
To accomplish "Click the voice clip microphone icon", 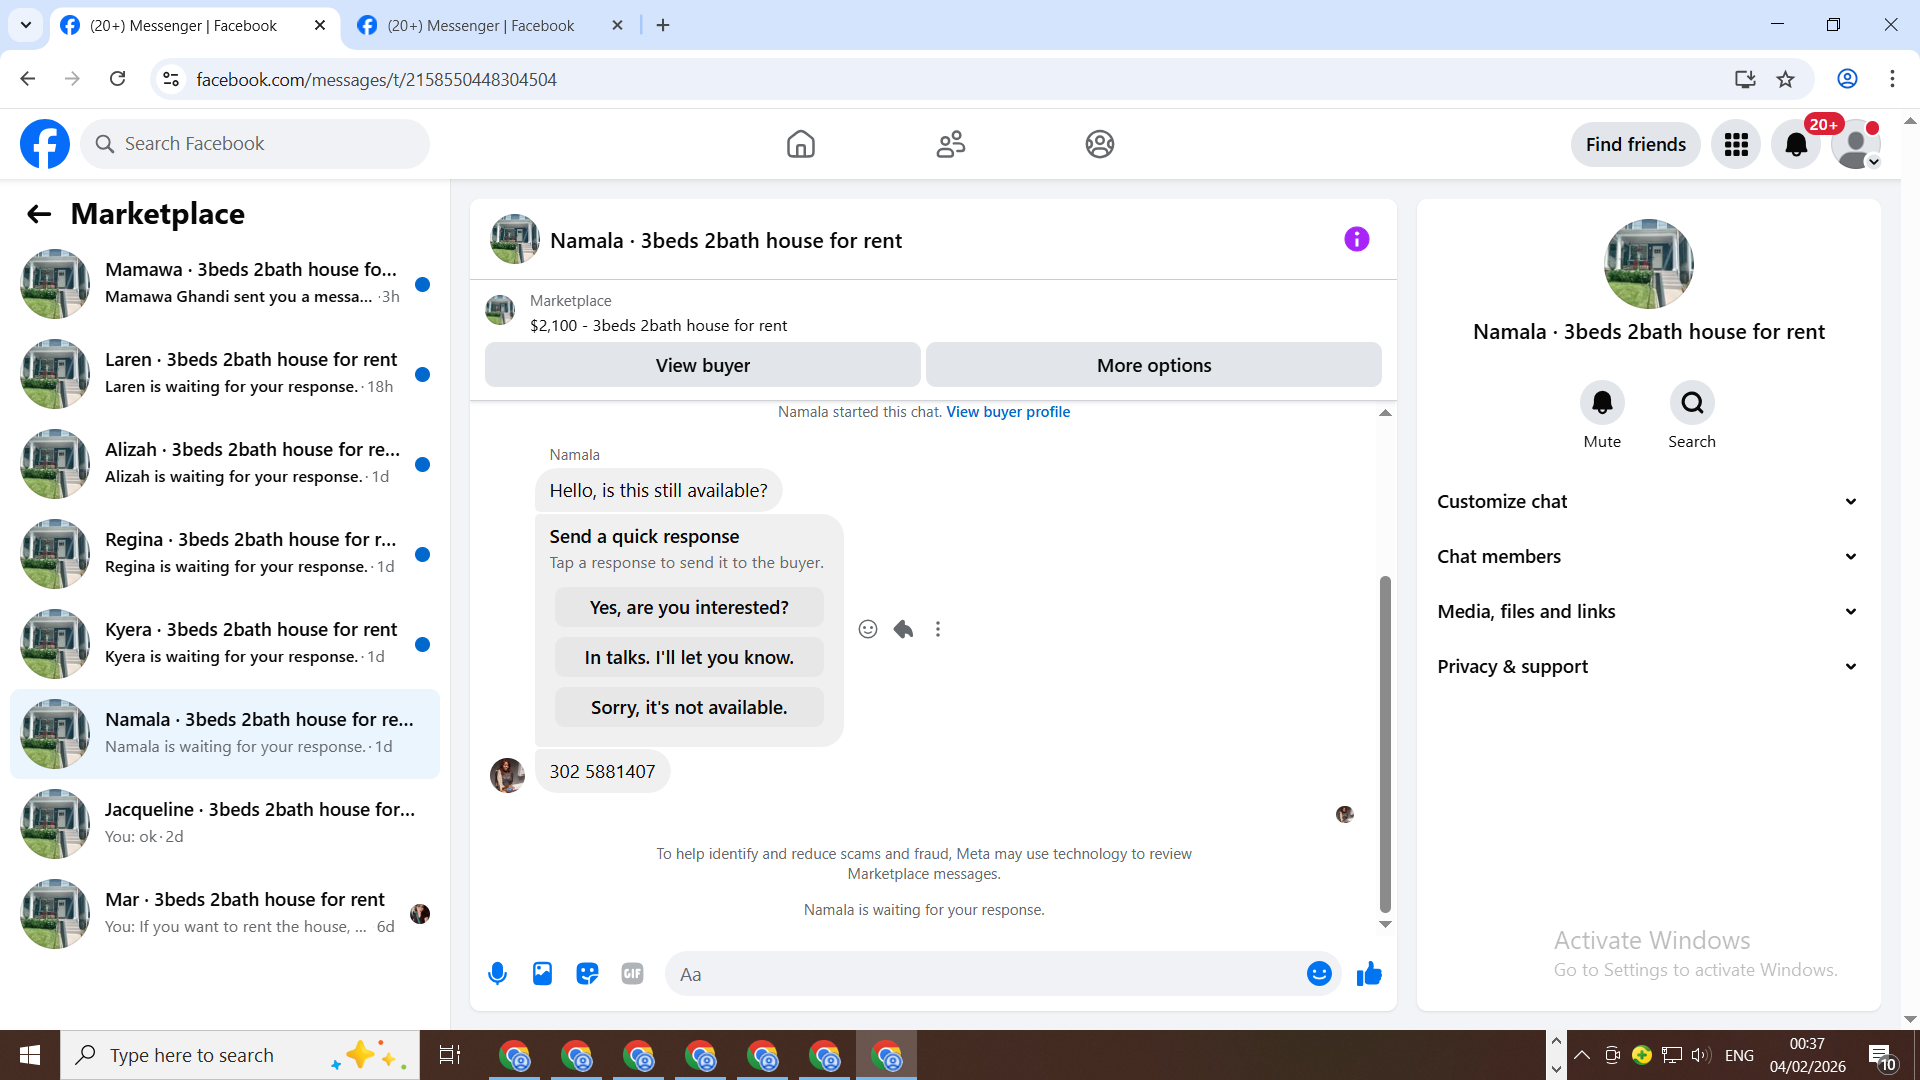I will (497, 973).
